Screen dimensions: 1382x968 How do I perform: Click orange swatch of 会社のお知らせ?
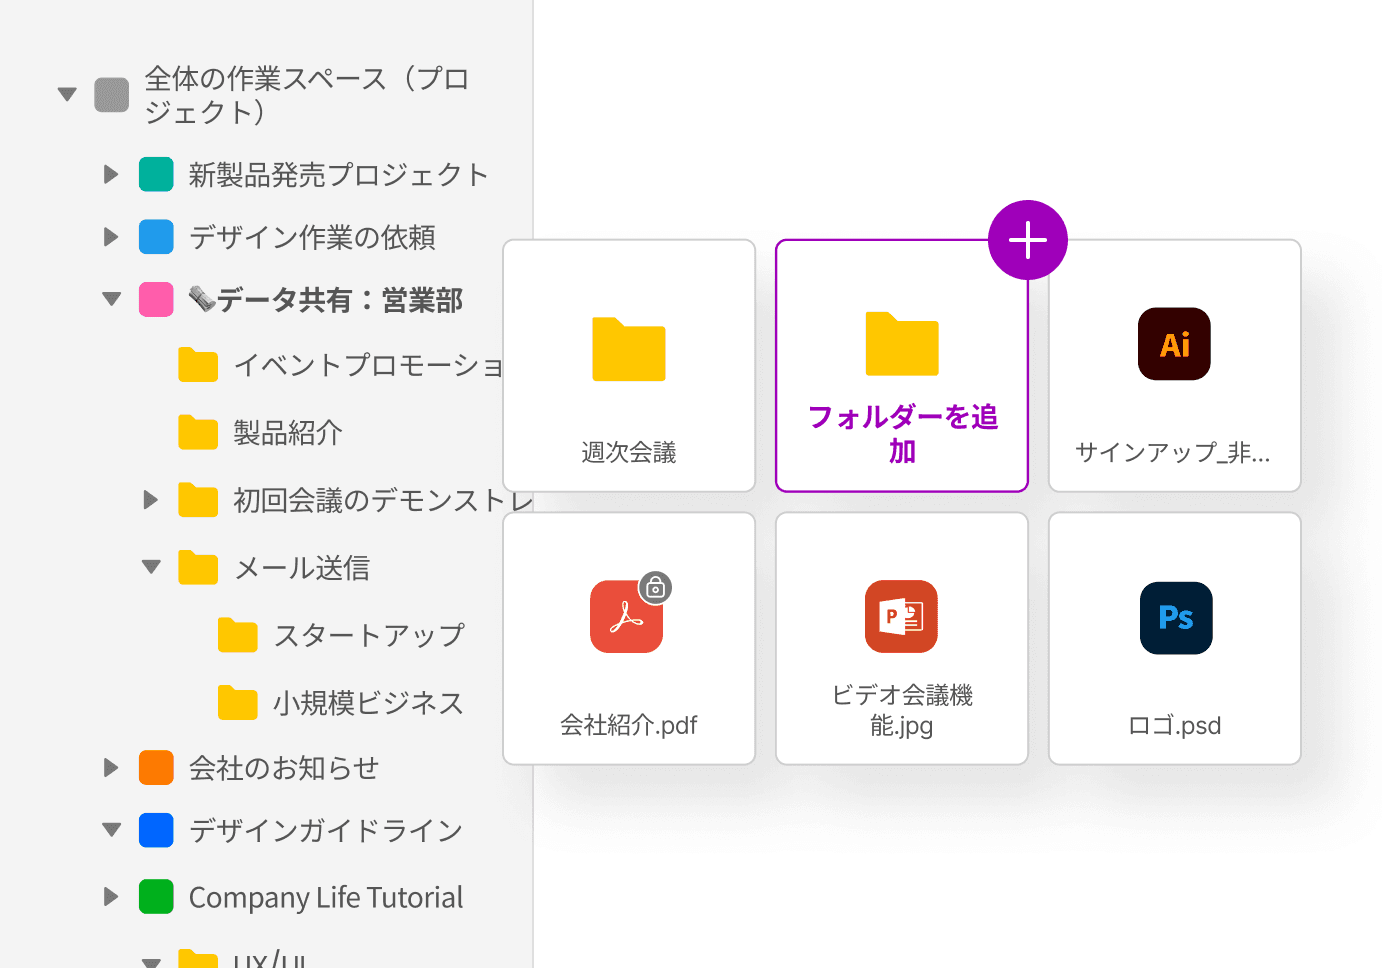coord(156,768)
